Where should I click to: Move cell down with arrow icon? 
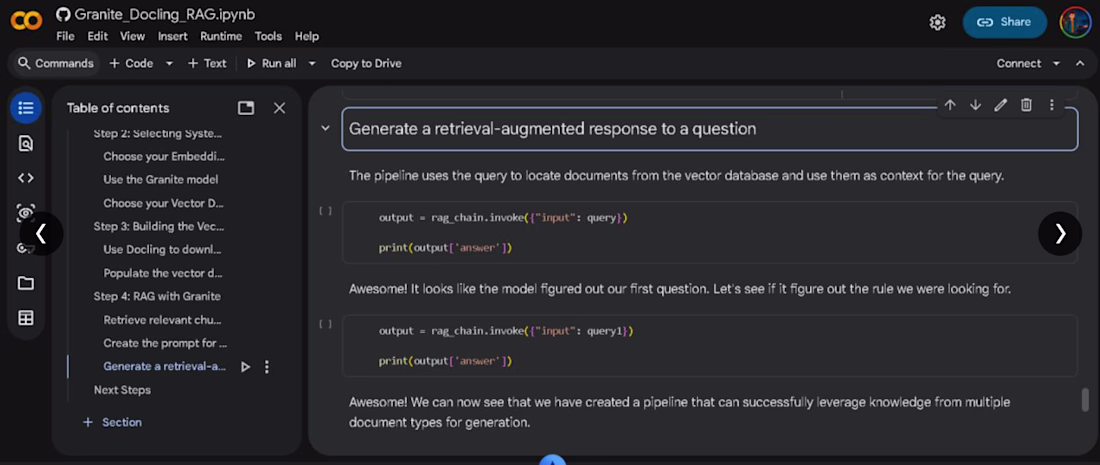click(x=975, y=105)
